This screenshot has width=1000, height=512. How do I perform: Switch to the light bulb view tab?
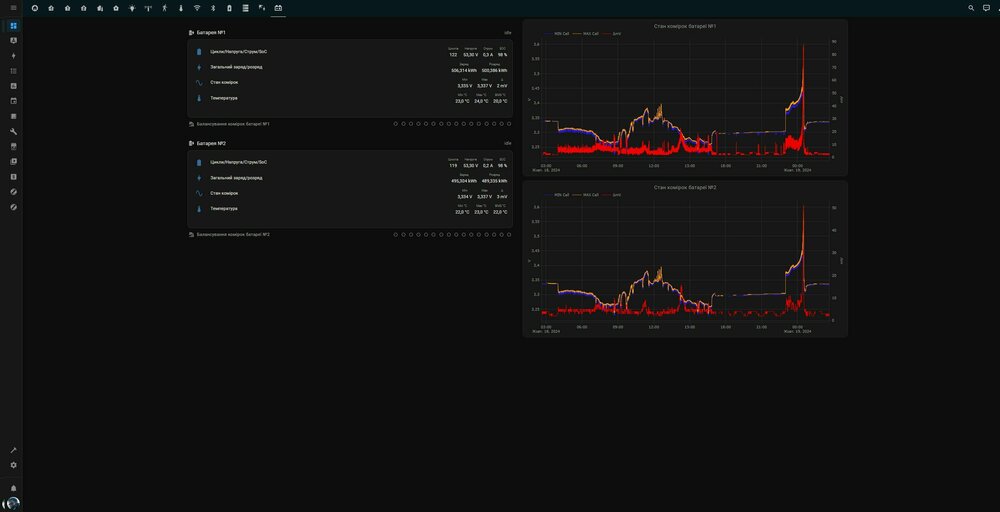click(x=132, y=7)
